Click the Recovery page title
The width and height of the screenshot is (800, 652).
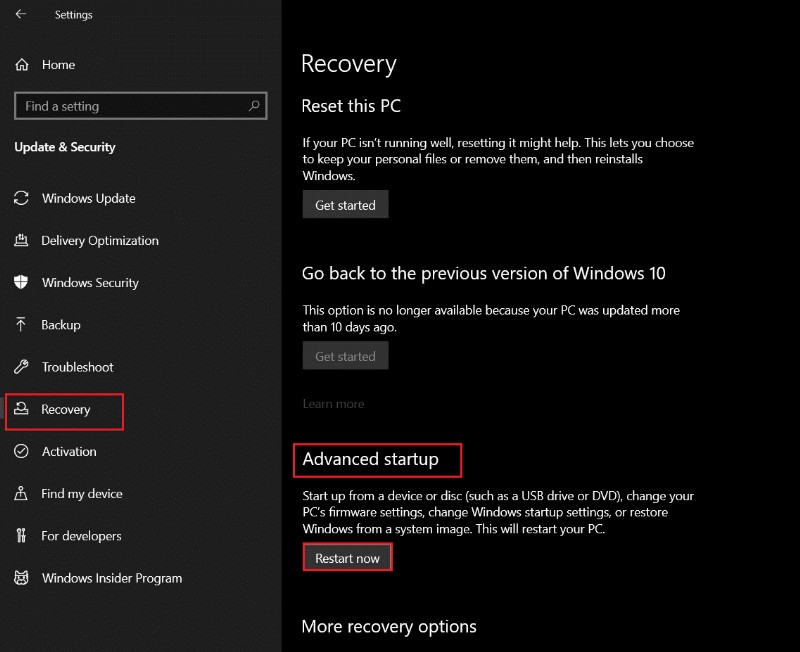tap(349, 64)
